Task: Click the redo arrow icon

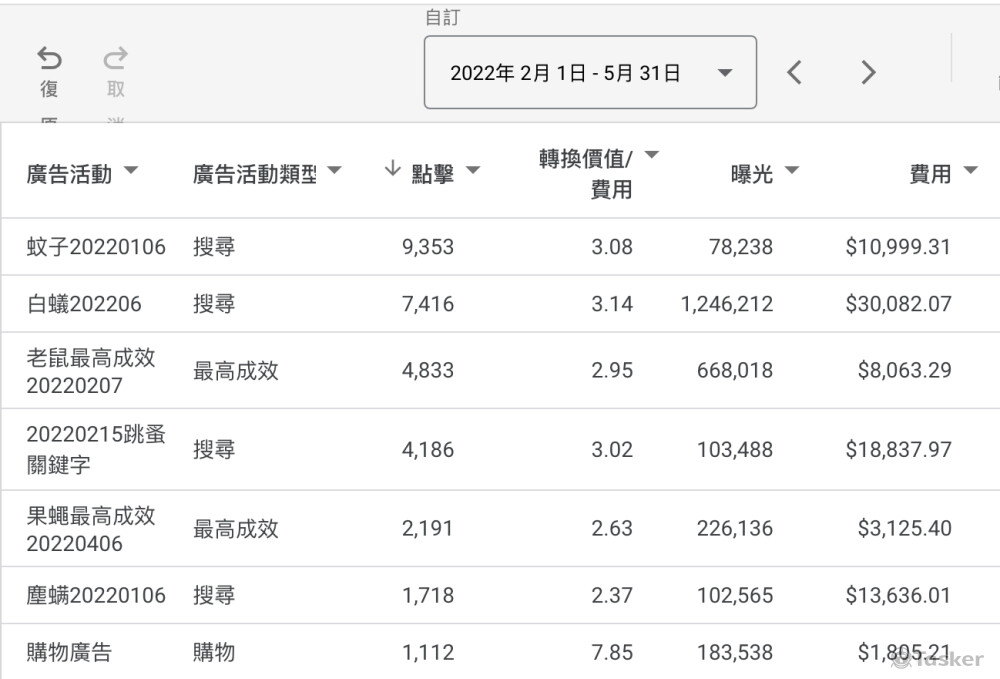Action: pos(116,59)
